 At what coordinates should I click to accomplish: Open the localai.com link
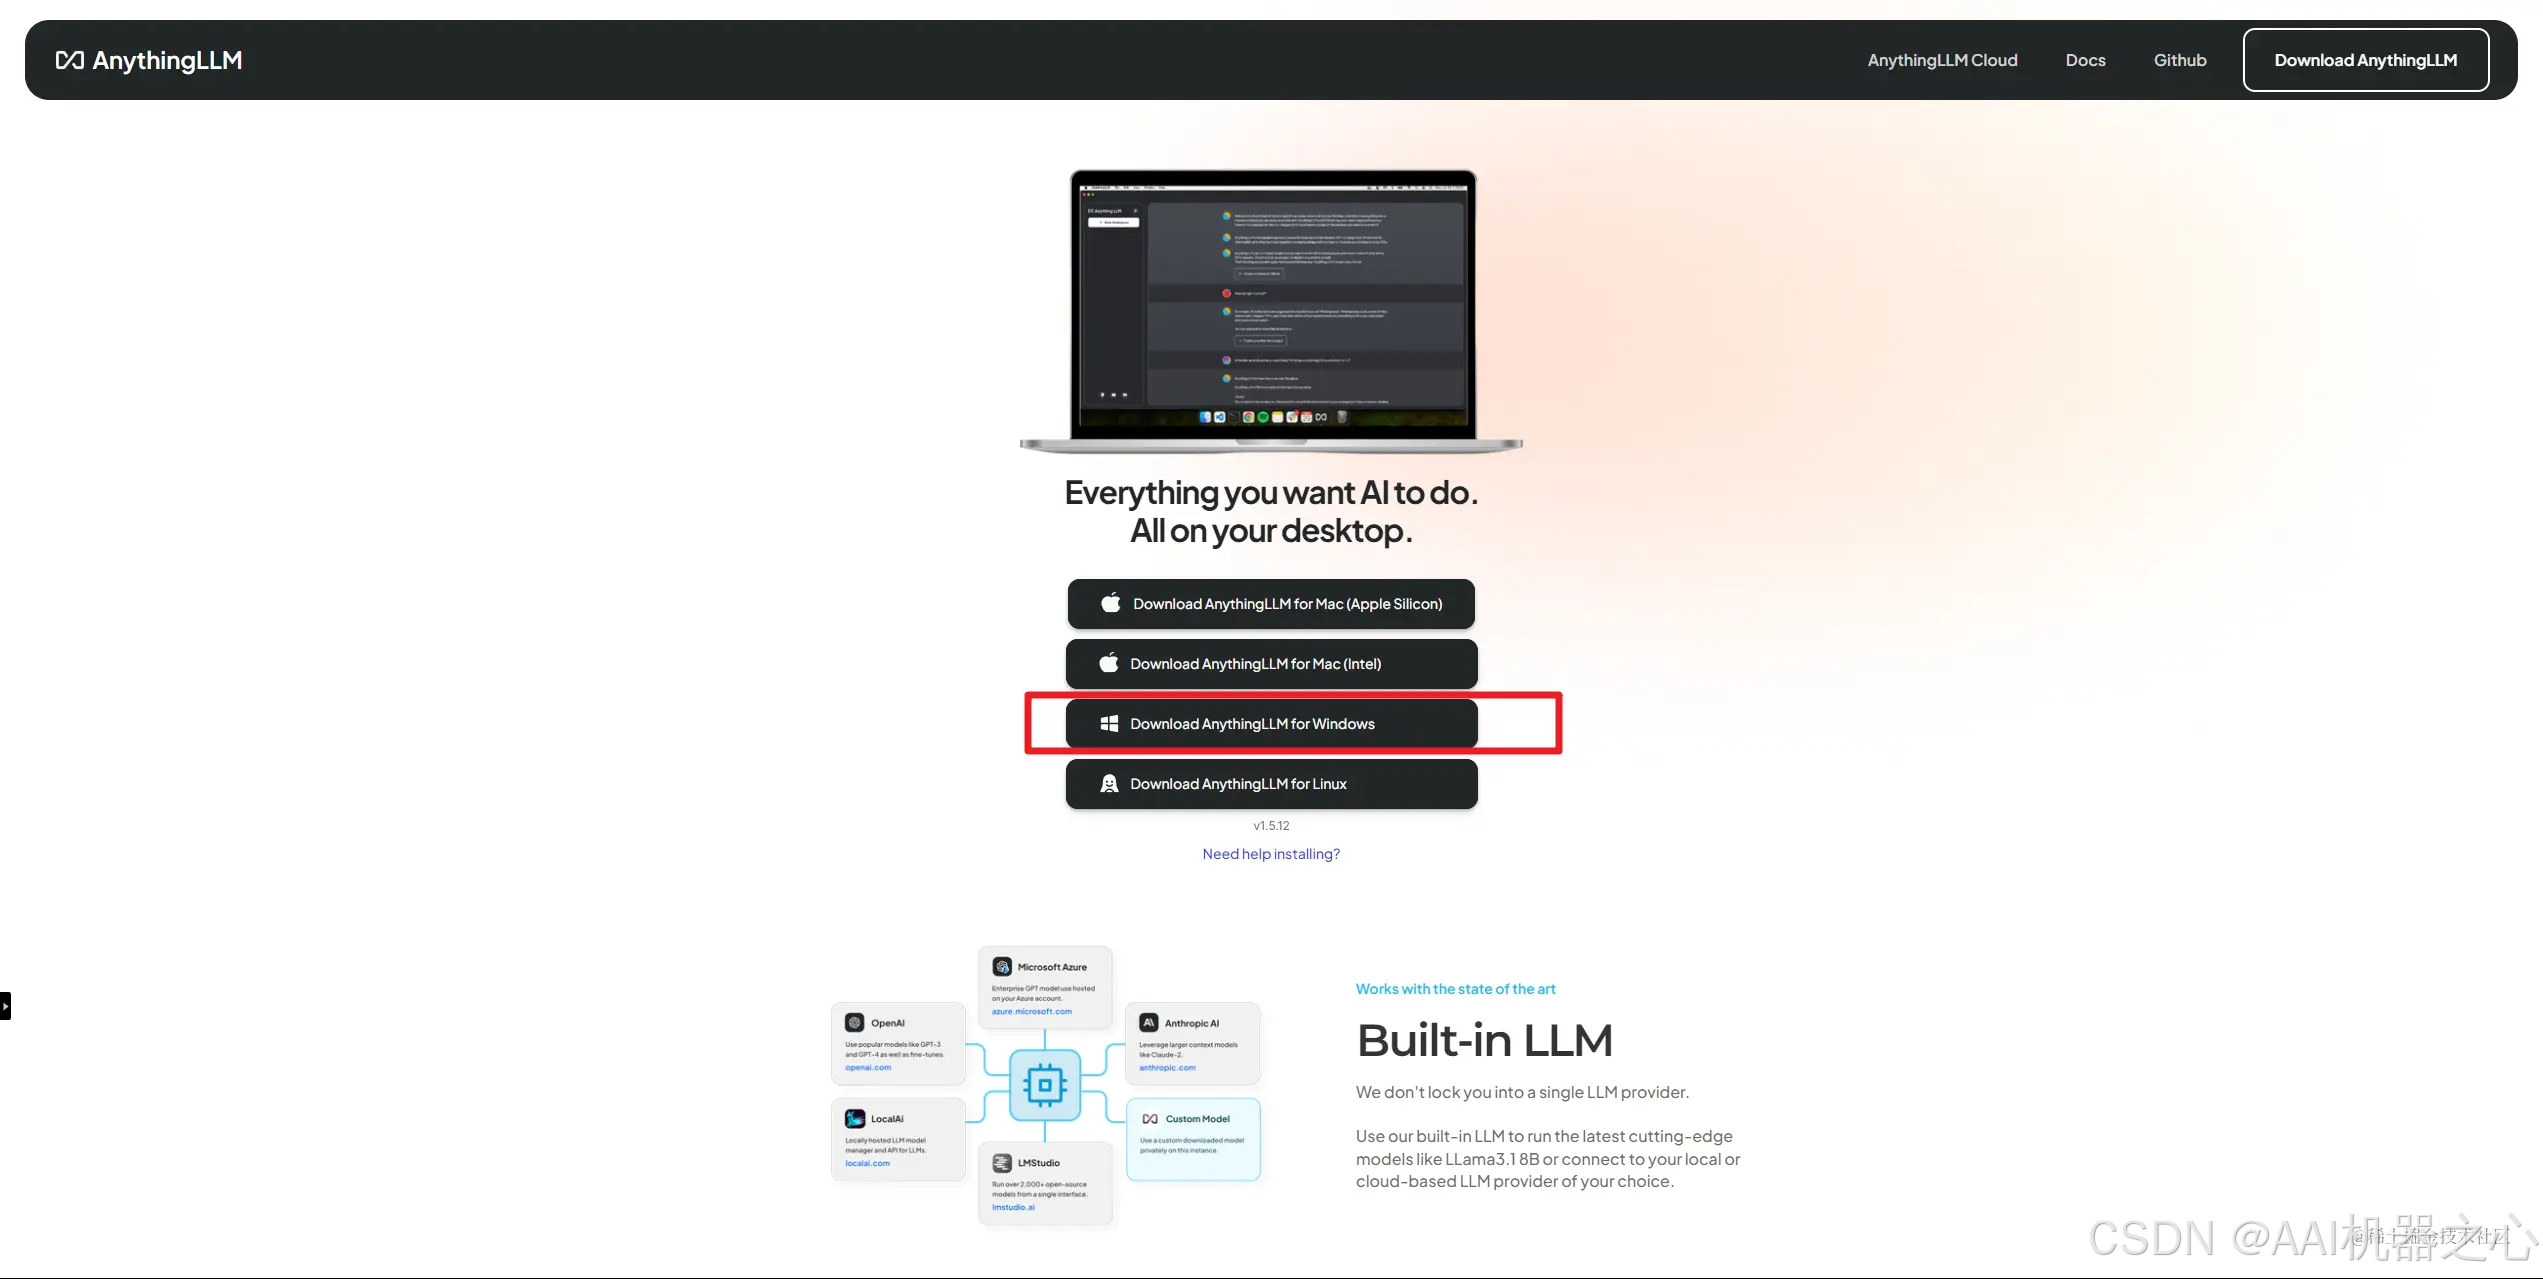867,1164
